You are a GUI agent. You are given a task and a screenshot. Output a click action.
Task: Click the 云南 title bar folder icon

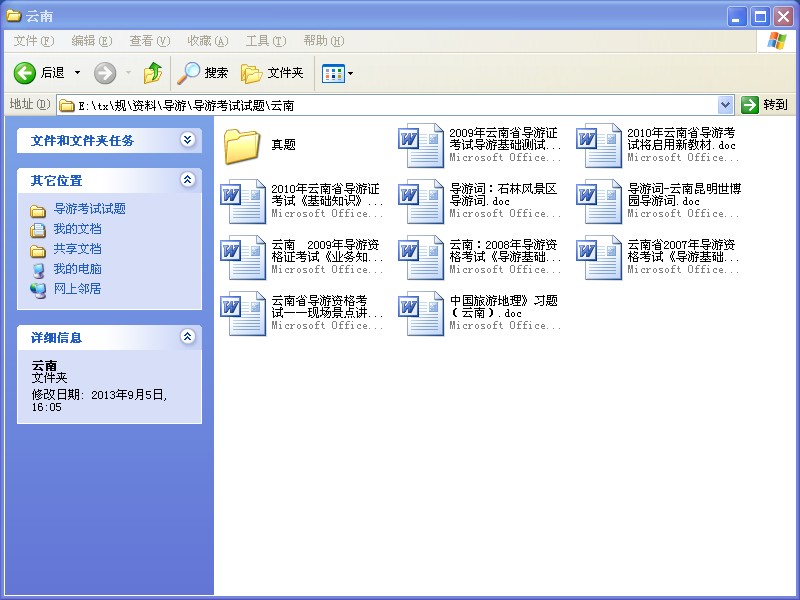click(13, 16)
